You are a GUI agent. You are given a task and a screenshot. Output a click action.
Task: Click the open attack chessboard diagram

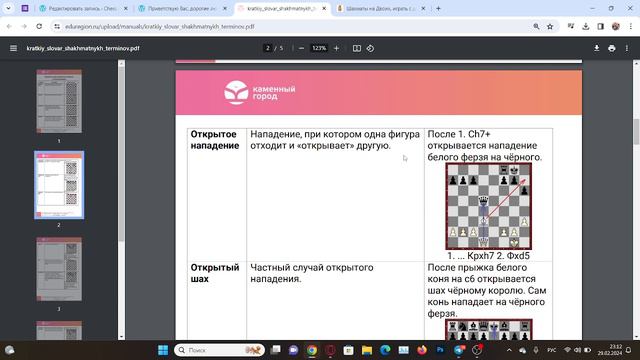(x=489, y=206)
